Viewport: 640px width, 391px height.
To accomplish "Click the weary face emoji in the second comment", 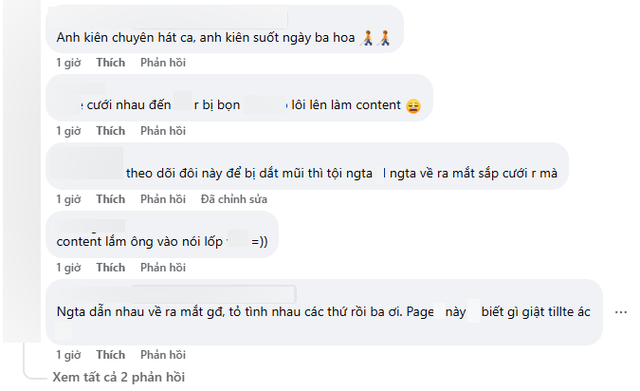I will click(x=413, y=106).
